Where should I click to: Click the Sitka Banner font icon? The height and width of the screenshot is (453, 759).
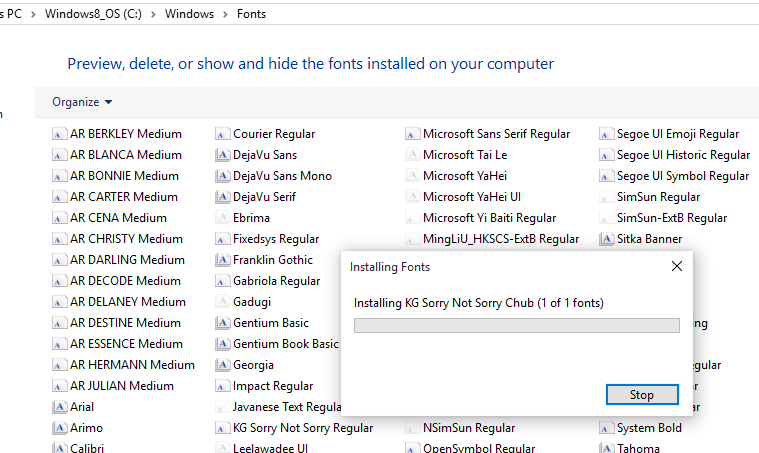coord(606,239)
